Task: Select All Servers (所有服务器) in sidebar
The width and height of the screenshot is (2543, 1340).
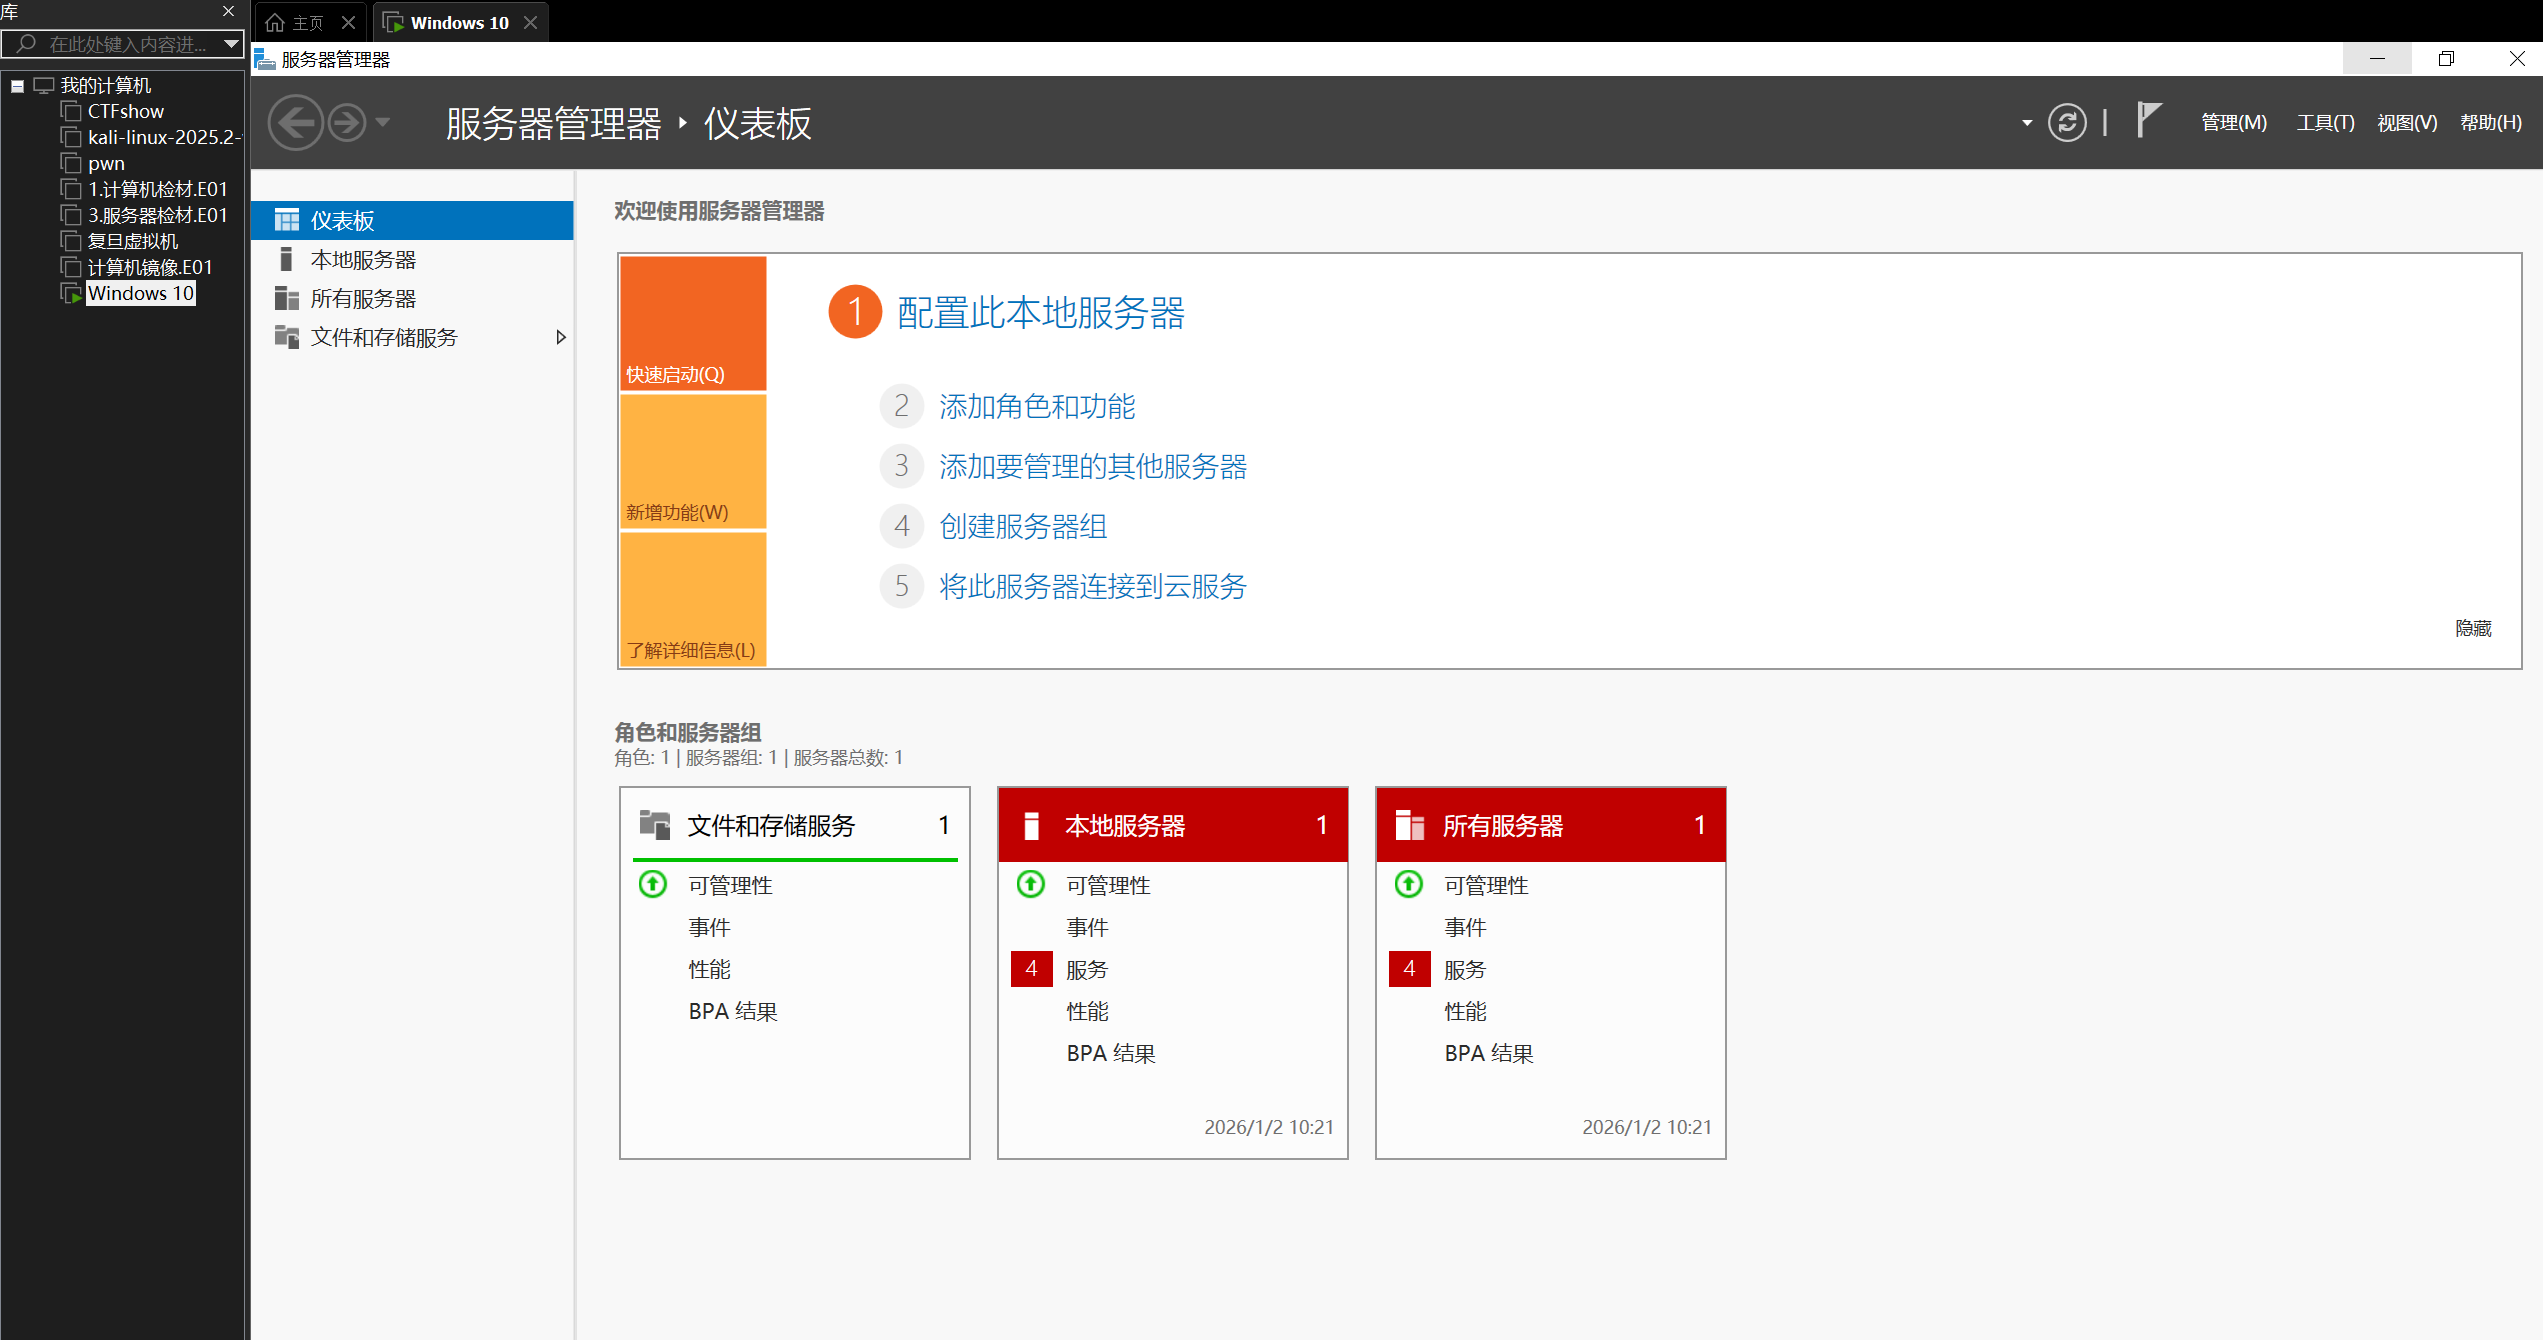Action: pos(363,299)
